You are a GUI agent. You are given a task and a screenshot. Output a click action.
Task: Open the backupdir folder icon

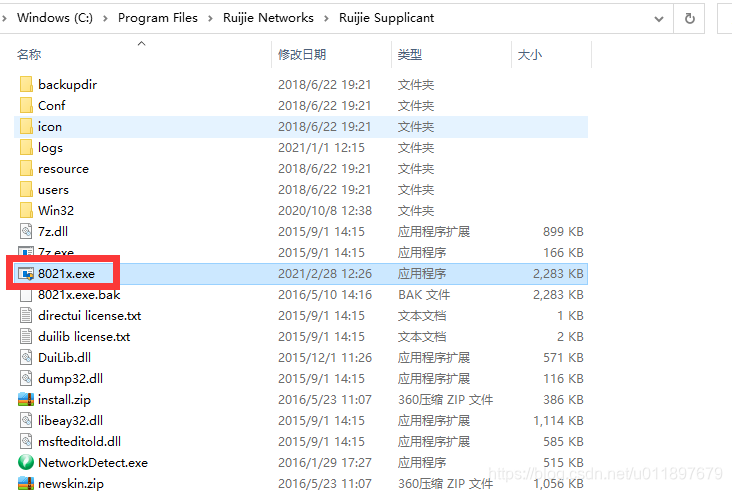[x=26, y=84]
